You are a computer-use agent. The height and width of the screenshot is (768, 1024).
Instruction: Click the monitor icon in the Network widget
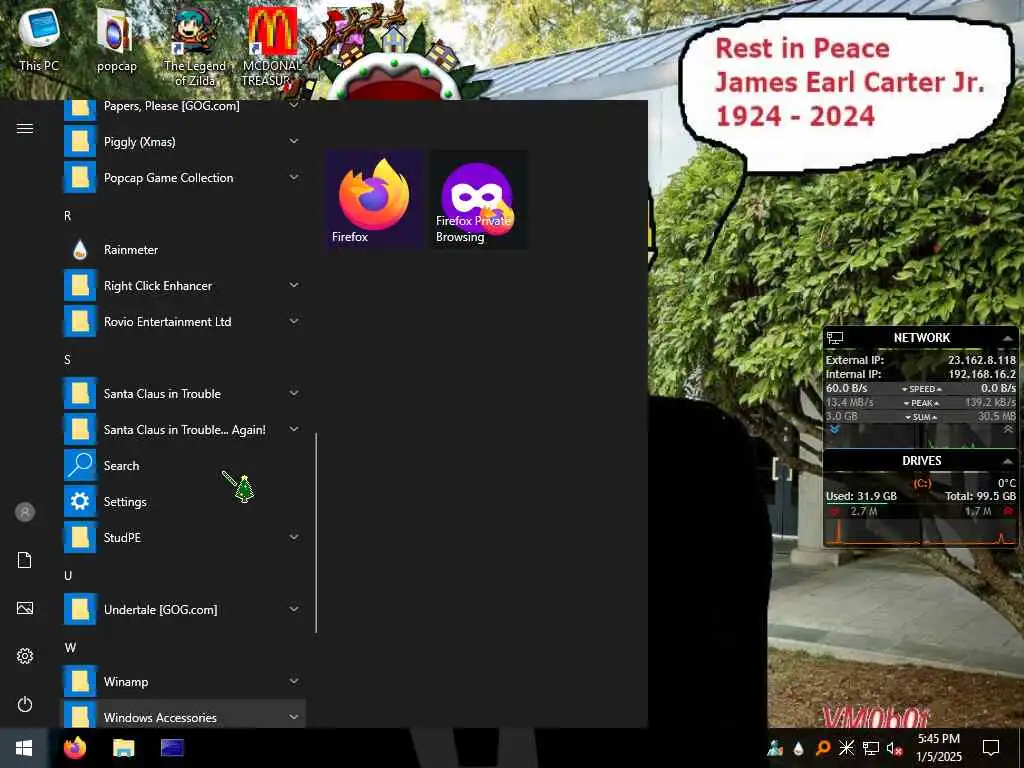[x=835, y=338]
